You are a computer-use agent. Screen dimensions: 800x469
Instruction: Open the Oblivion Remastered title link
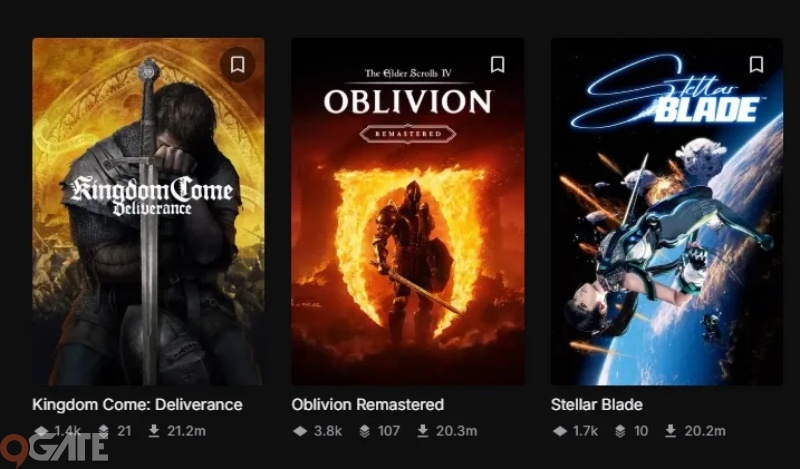coord(367,405)
